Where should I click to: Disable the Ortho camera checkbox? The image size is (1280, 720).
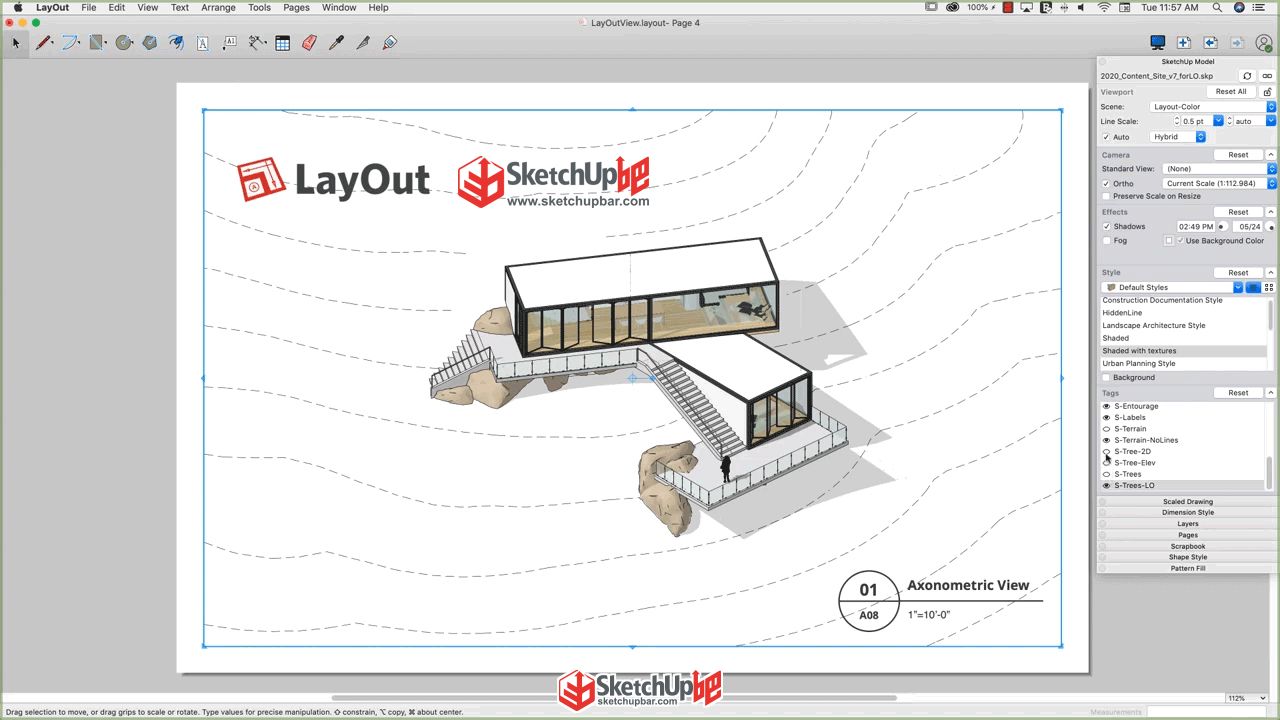1106,184
